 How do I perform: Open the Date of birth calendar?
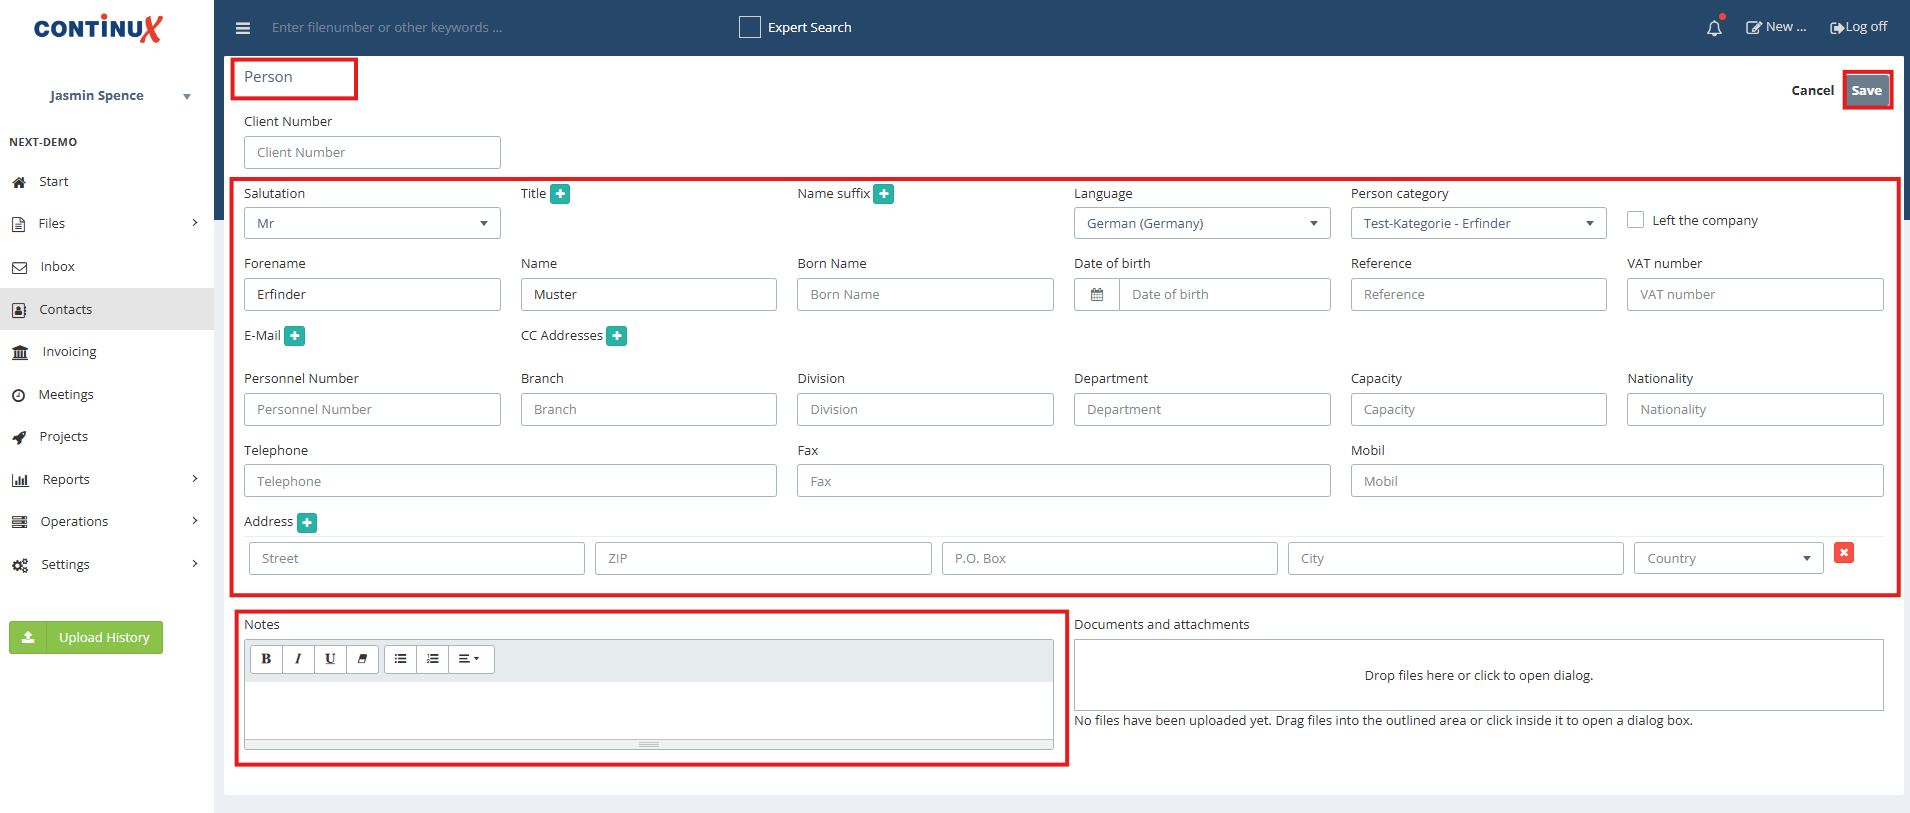(x=1097, y=295)
